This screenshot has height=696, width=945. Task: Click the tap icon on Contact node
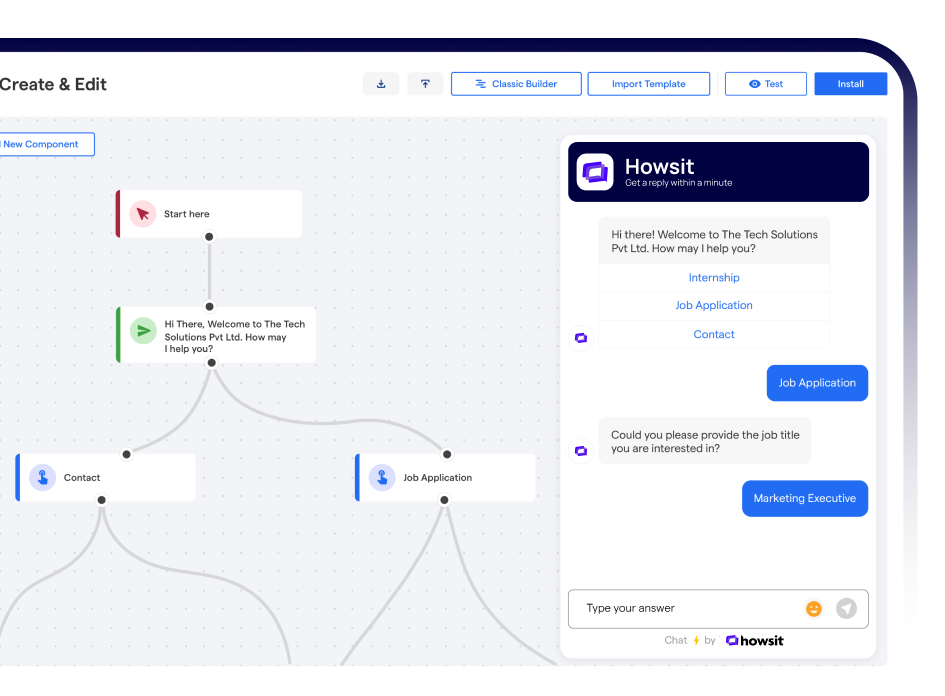point(43,478)
